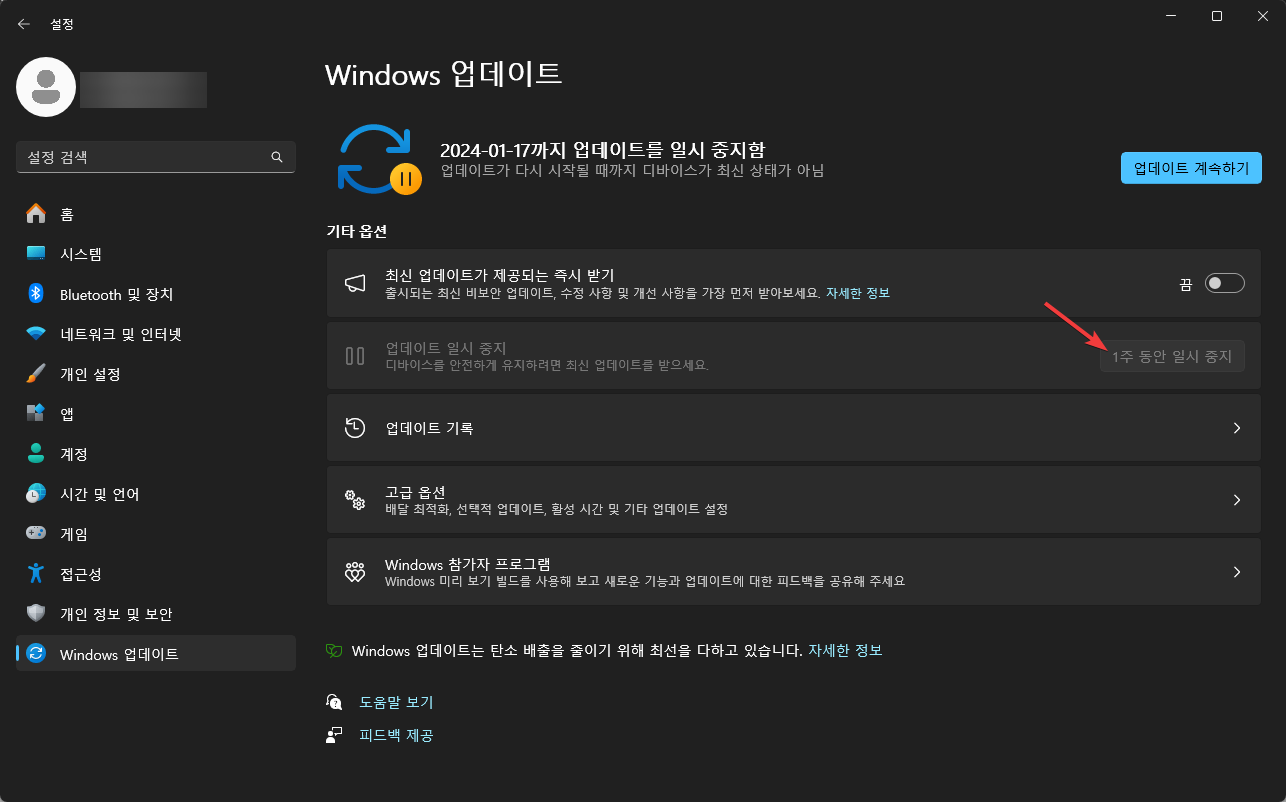Click the update history clock icon

click(355, 428)
